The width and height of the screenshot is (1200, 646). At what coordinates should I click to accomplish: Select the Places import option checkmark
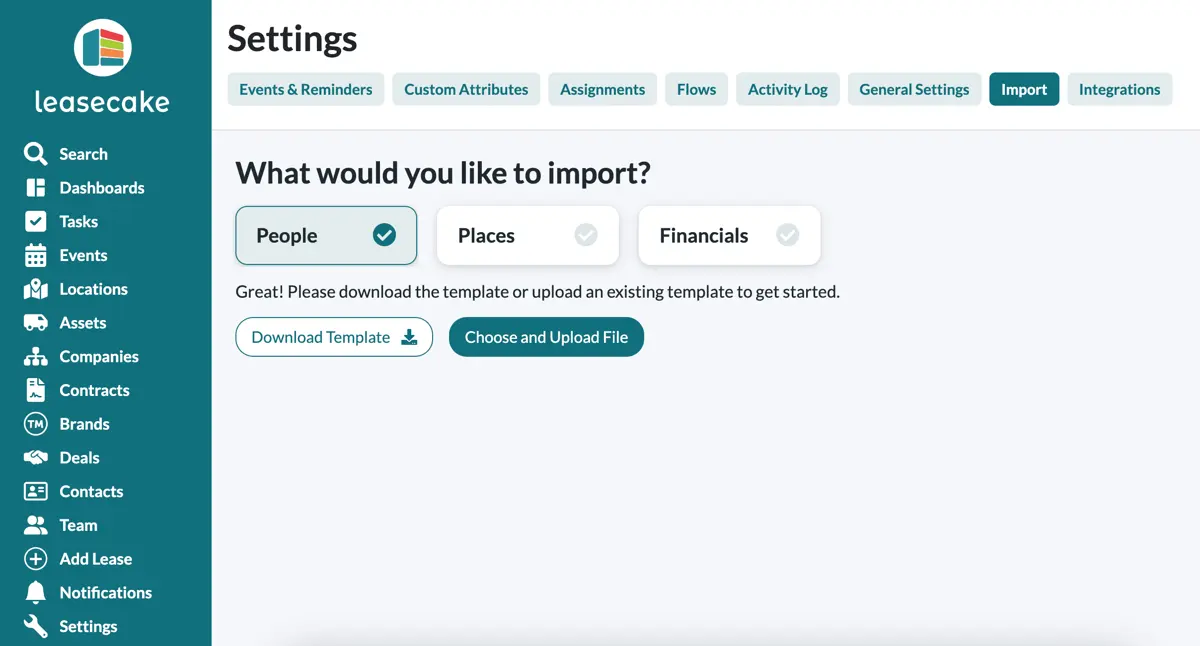pos(586,235)
